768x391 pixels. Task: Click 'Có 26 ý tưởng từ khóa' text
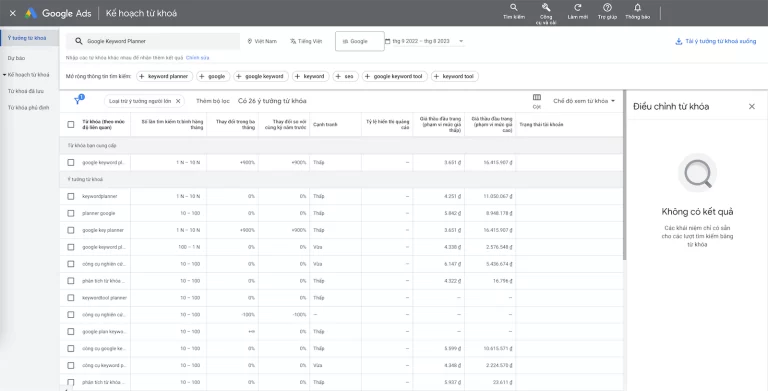point(272,101)
